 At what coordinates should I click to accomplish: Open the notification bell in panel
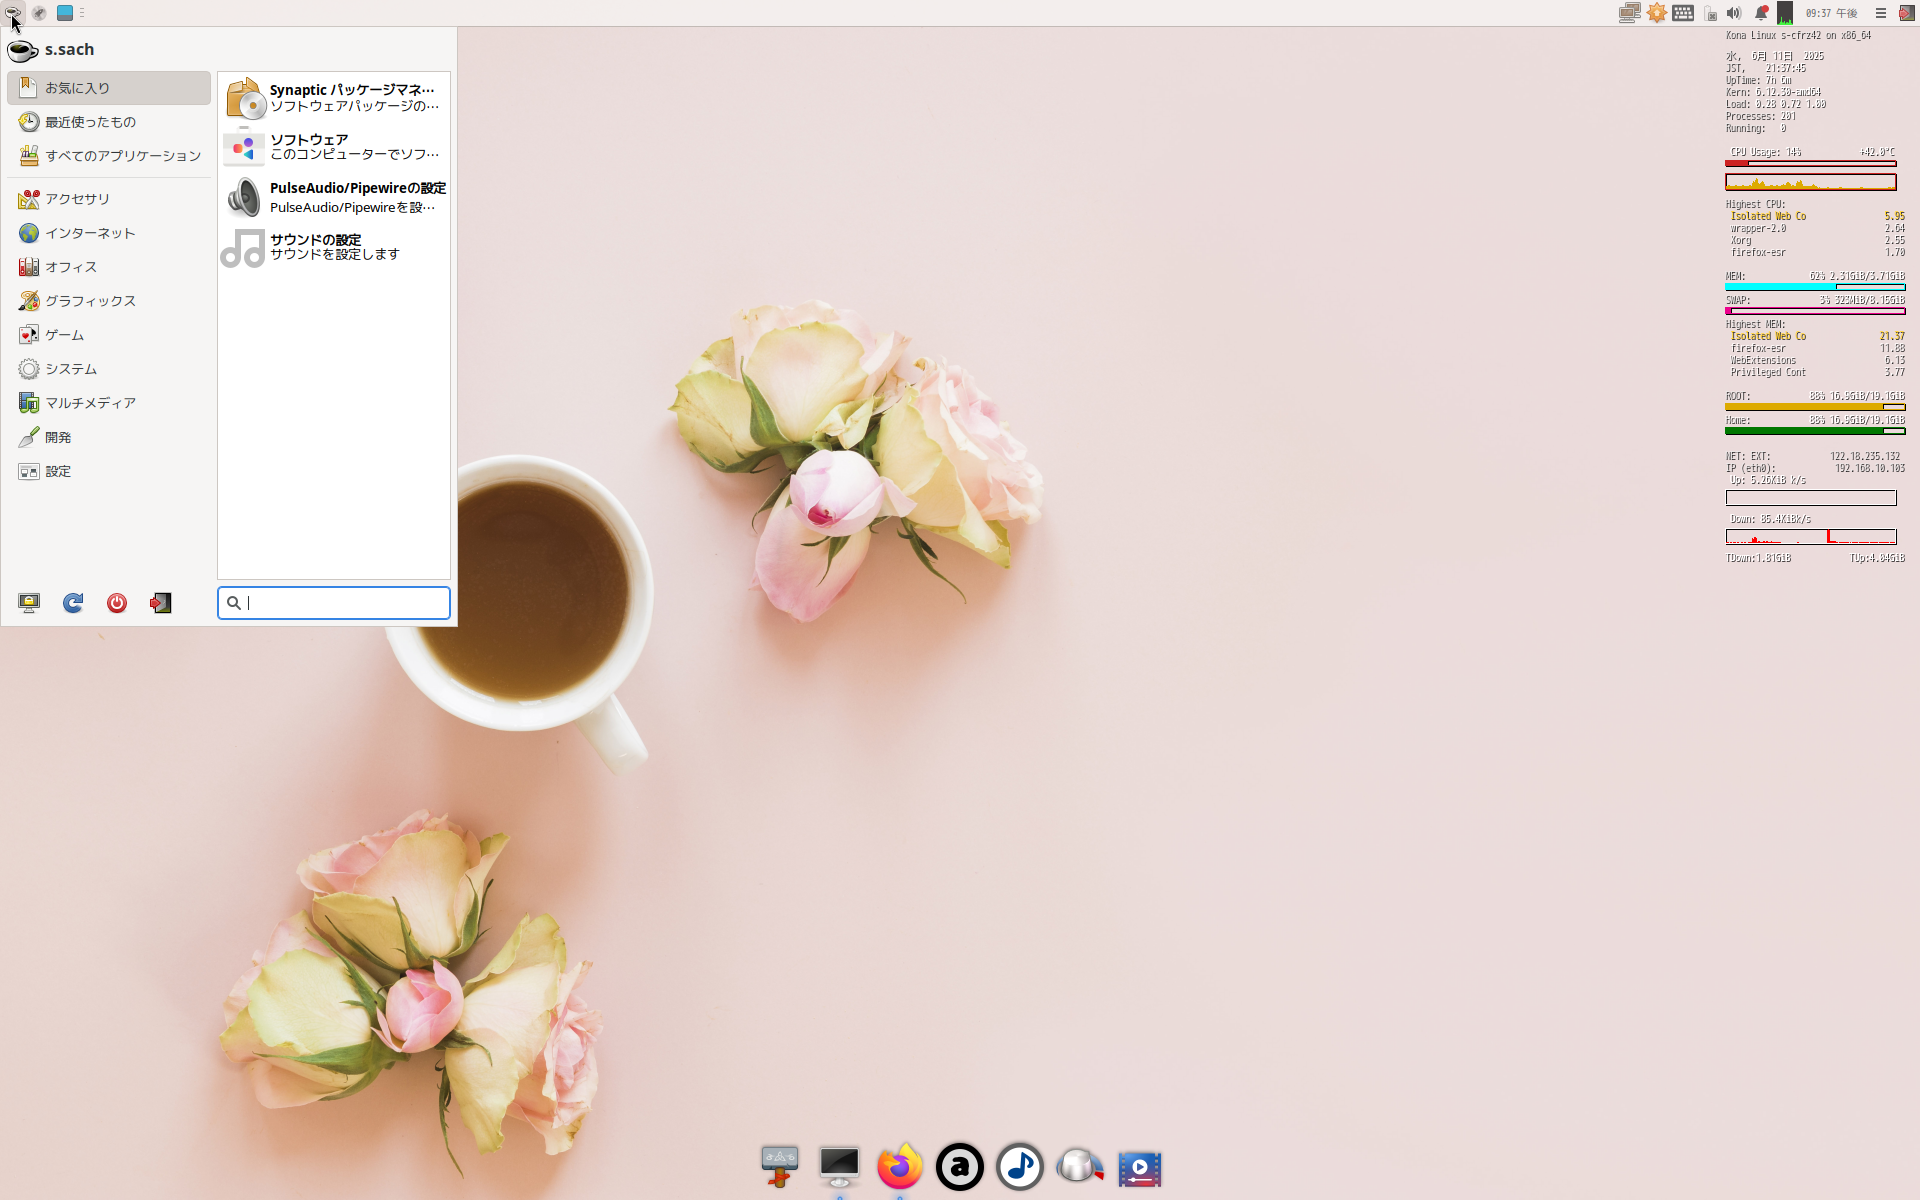pos(1761,13)
